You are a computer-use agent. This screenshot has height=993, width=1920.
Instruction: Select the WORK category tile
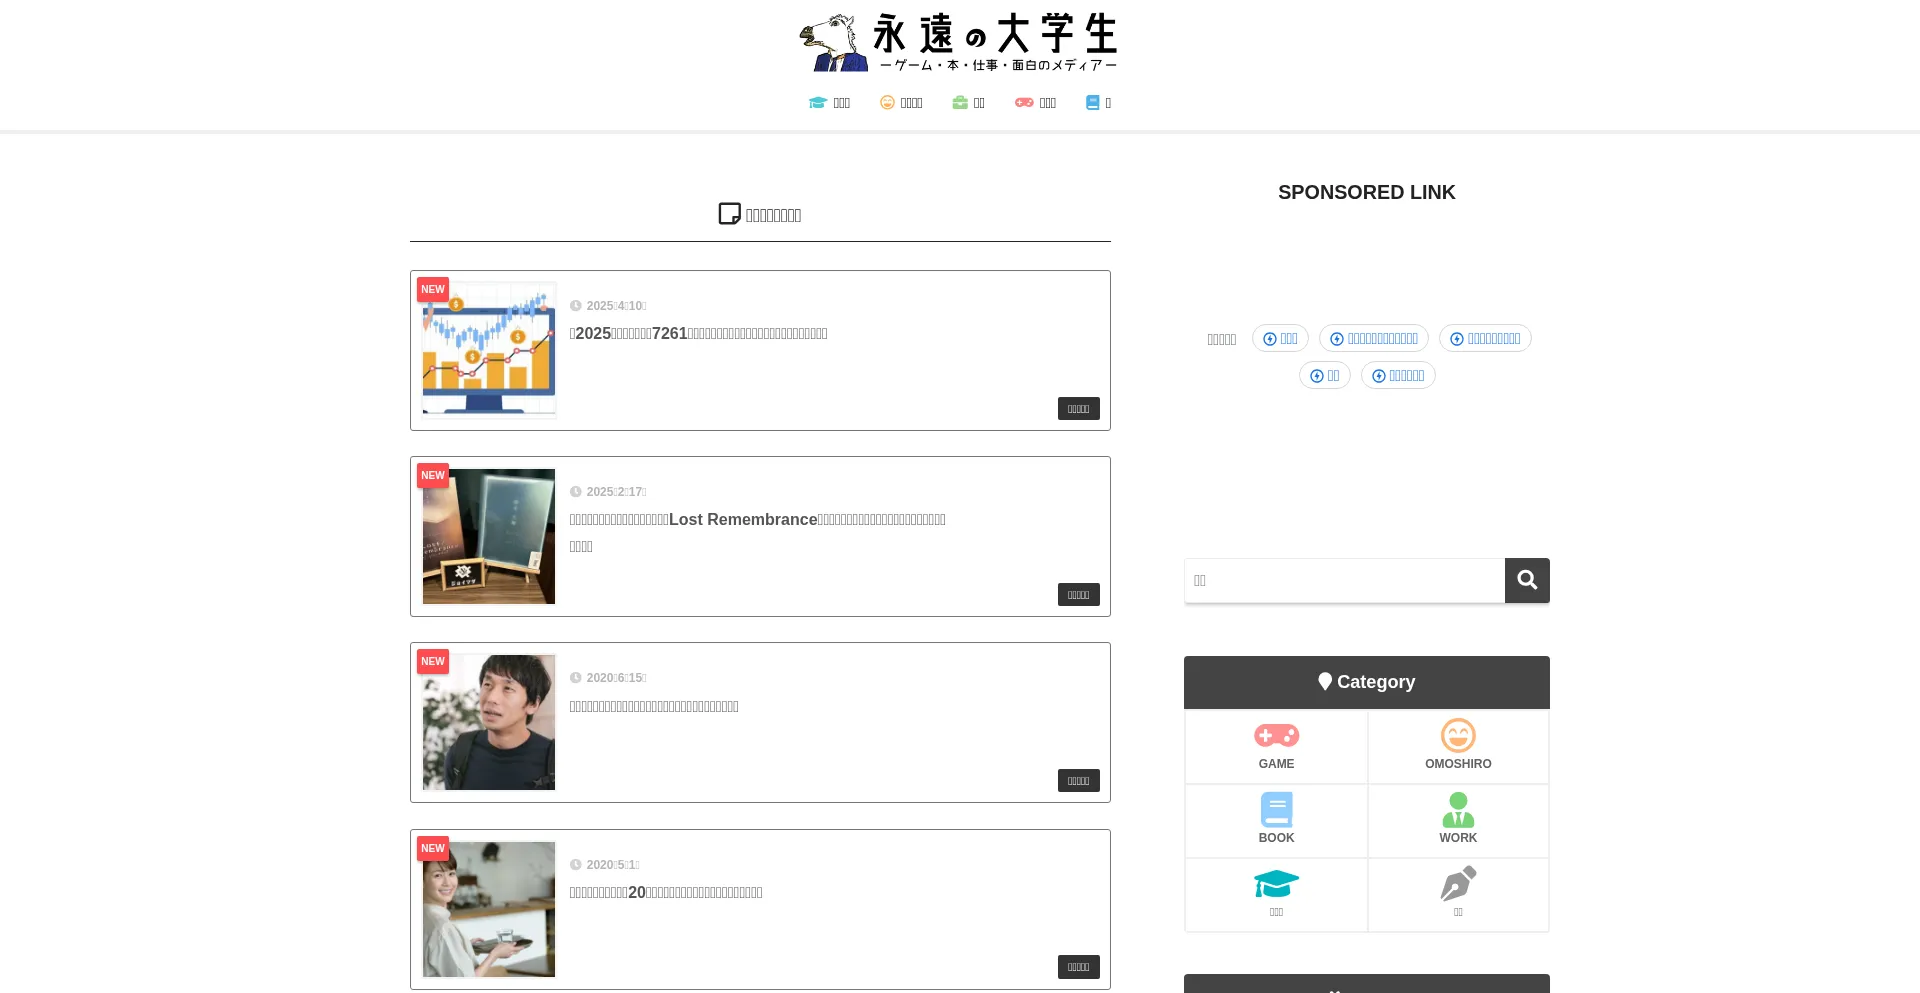point(1457,820)
